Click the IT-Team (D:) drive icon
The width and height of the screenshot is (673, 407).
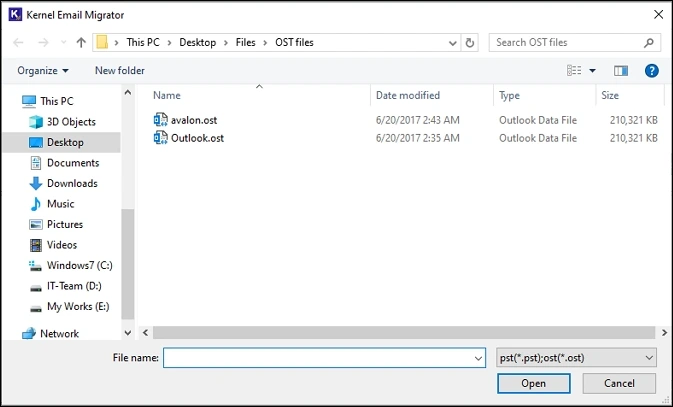point(36,288)
